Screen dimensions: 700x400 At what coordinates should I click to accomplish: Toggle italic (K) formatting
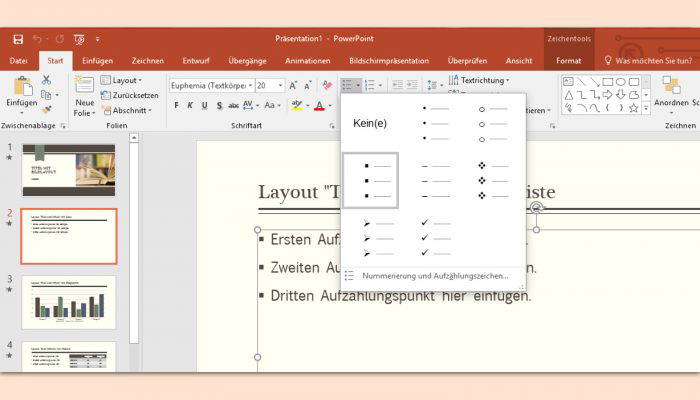tap(190, 105)
